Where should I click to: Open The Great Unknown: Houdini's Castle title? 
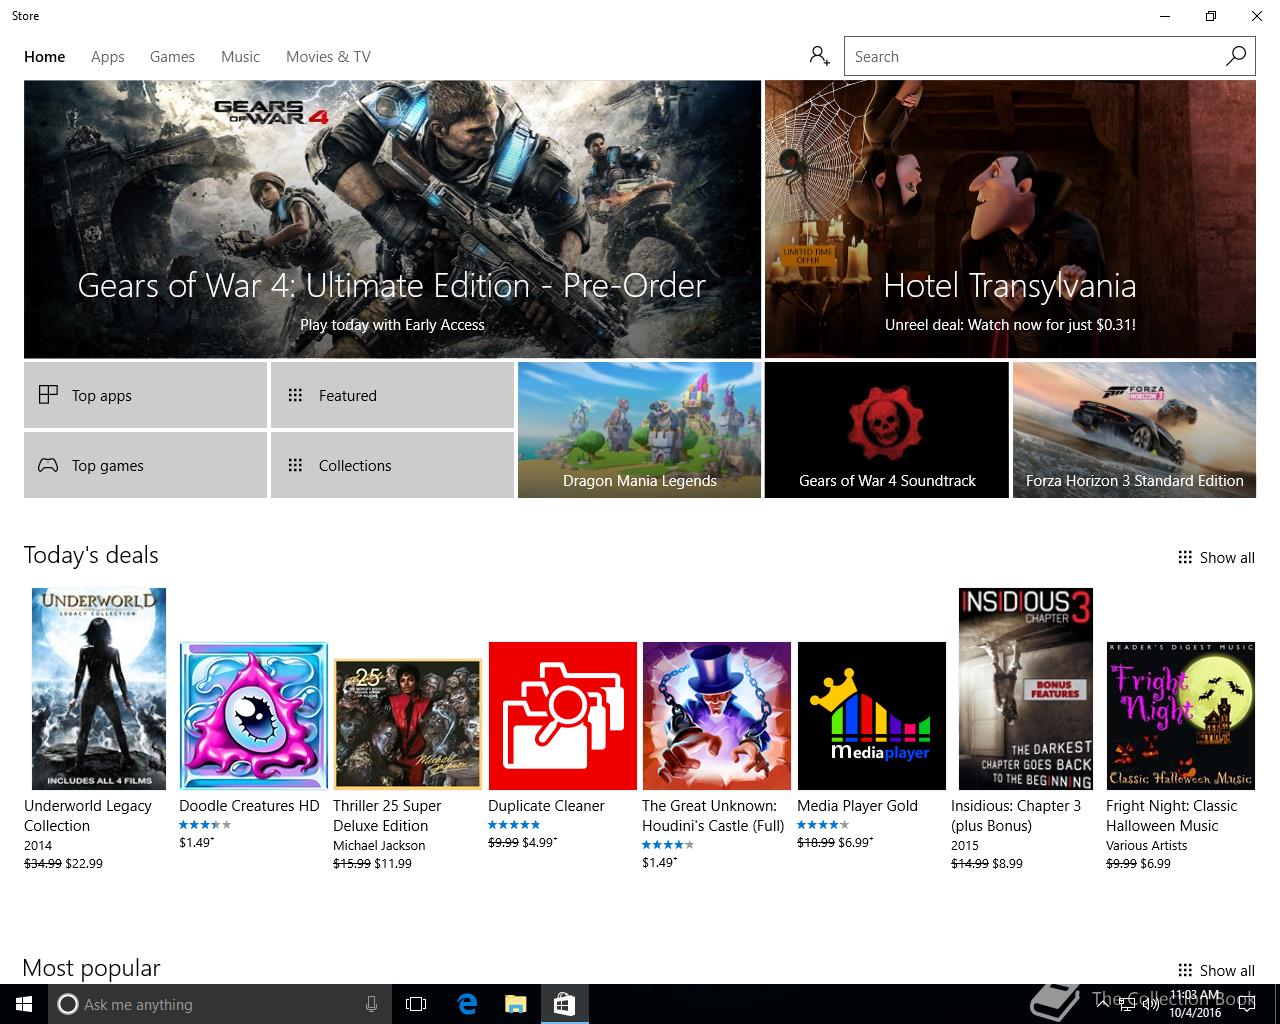713,816
